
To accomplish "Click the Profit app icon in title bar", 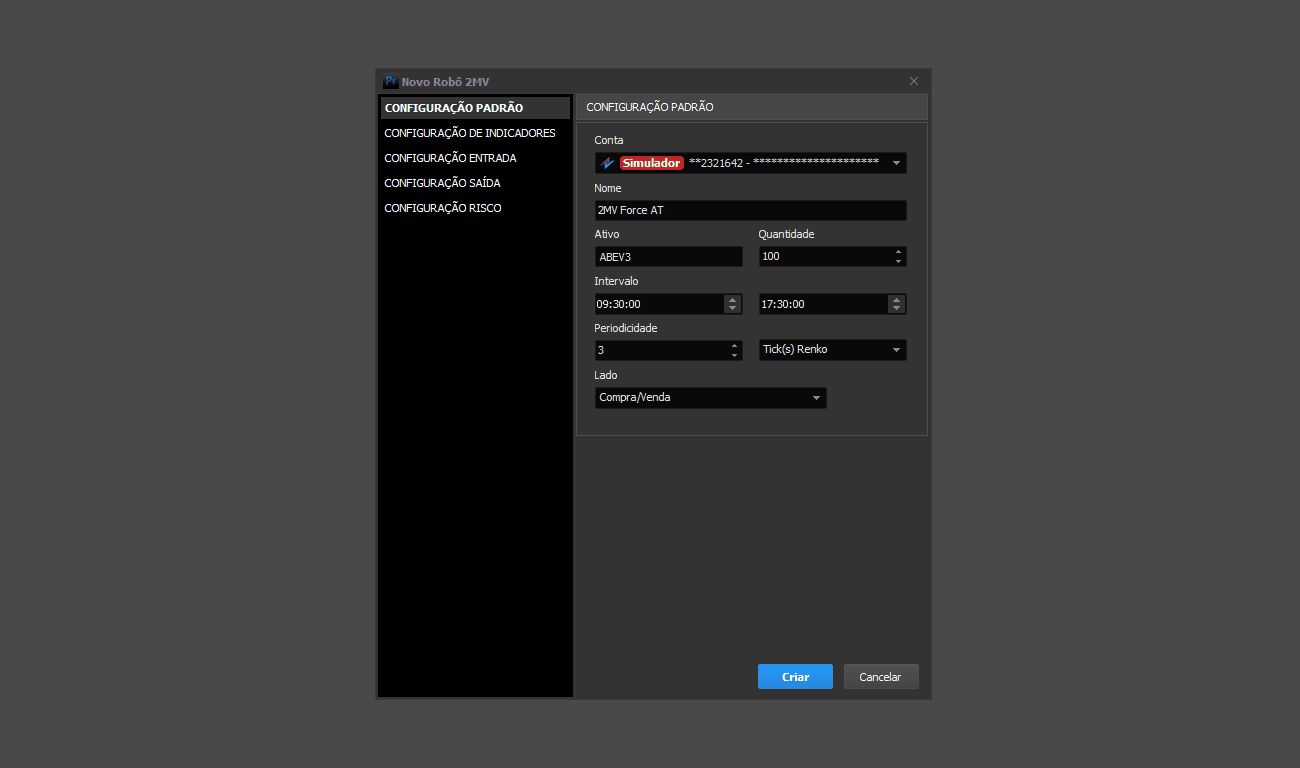I will [391, 82].
